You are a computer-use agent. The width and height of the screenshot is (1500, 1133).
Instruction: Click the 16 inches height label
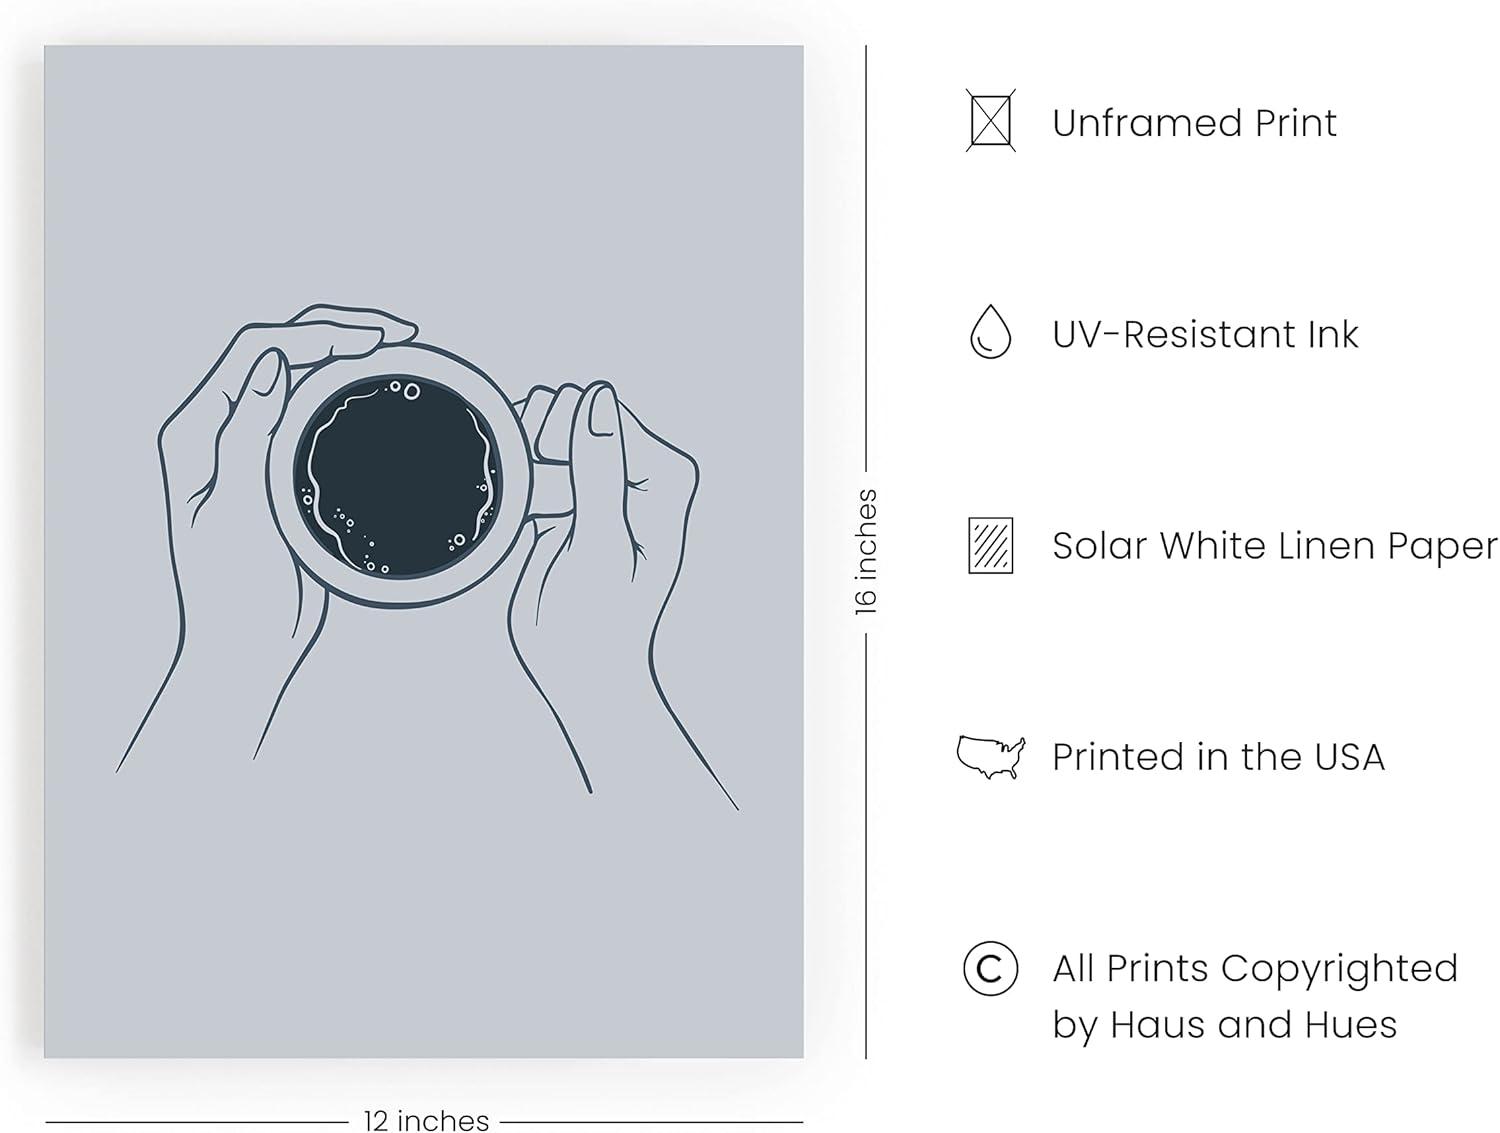coord(866,551)
